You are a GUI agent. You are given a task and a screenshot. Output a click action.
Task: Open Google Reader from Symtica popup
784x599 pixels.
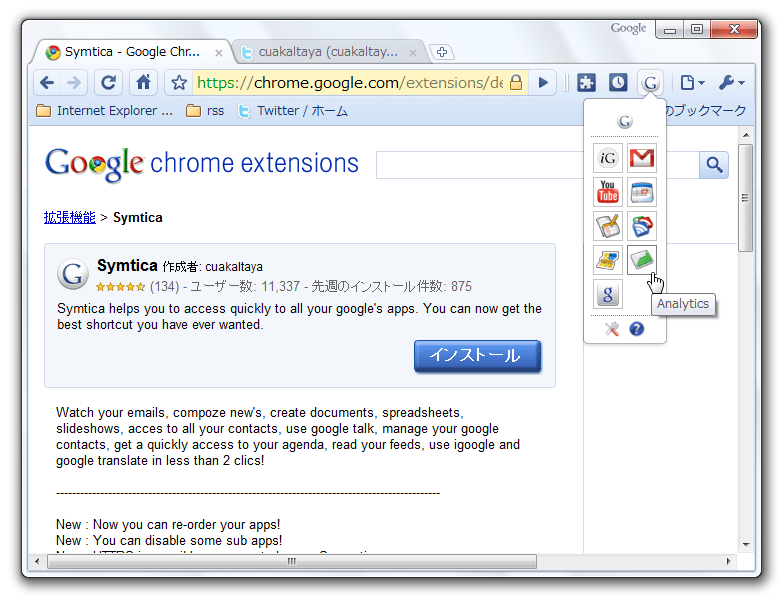(642, 226)
